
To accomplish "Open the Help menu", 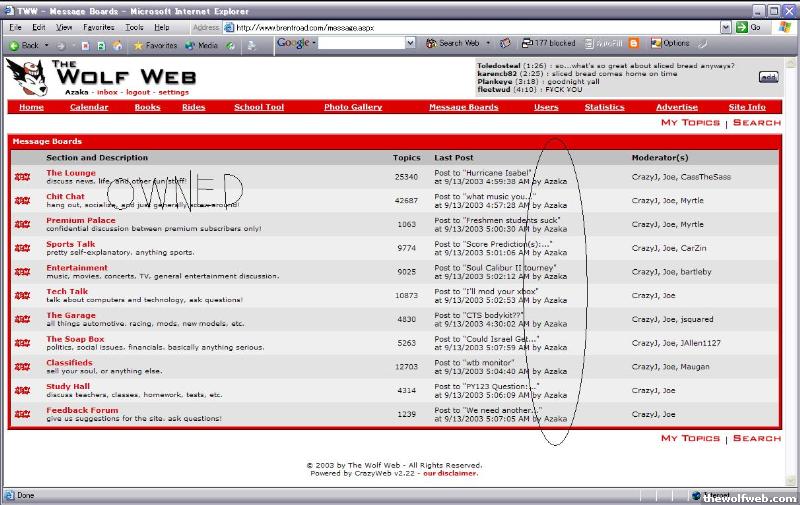I will coord(162,28).
